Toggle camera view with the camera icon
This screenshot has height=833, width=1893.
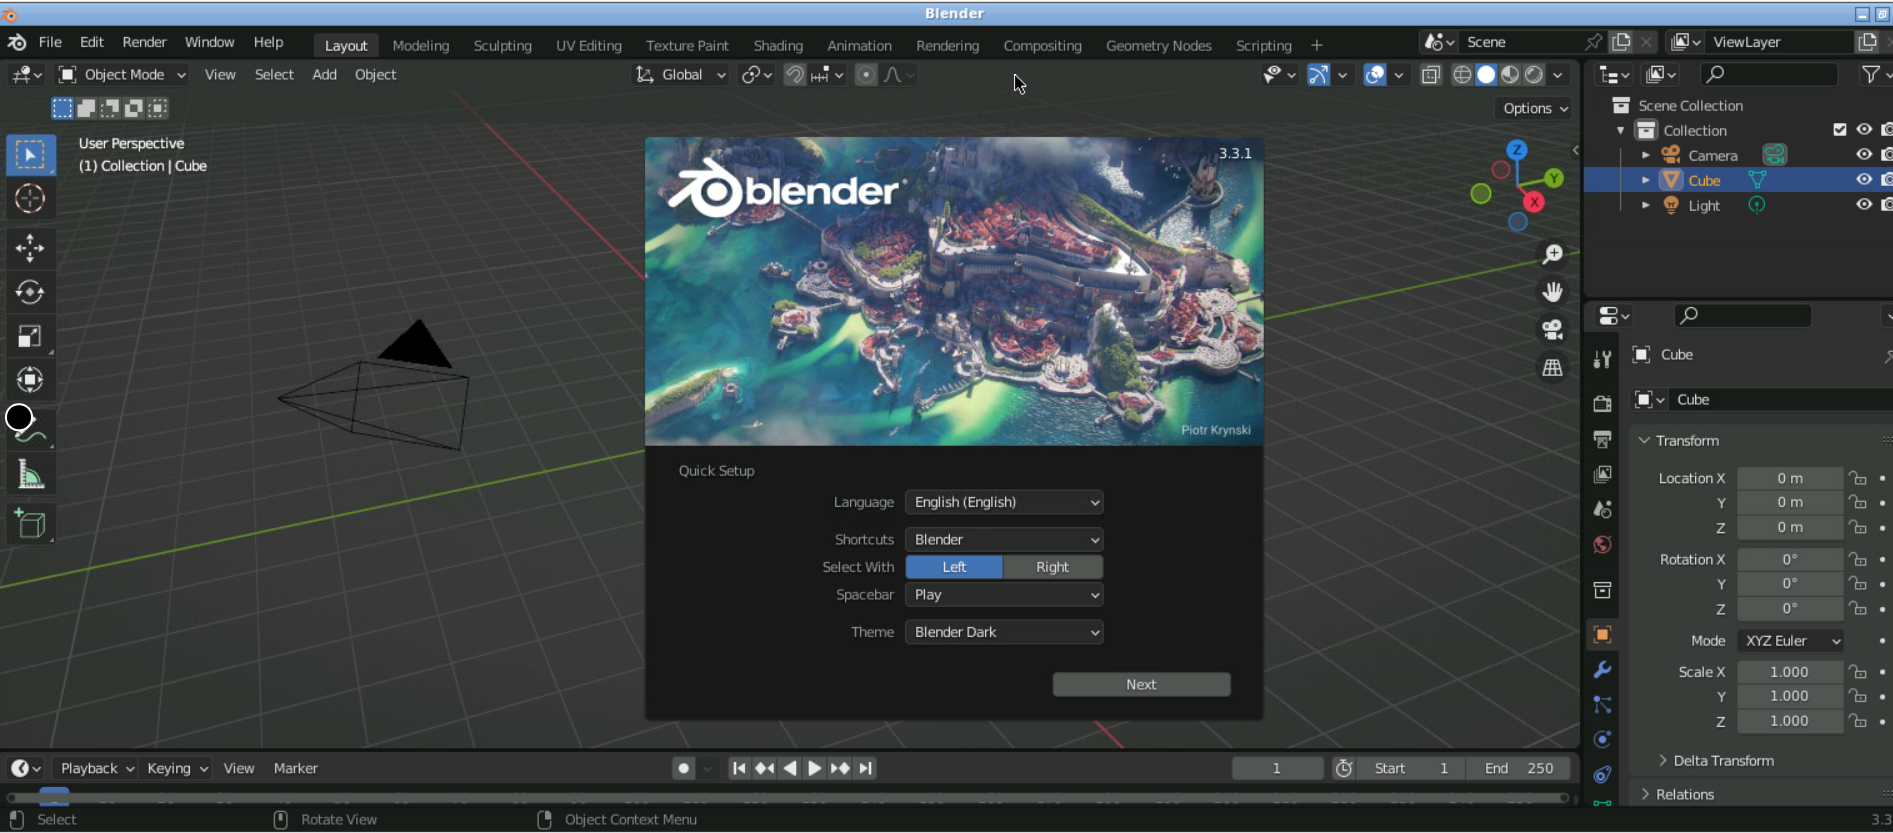tap(1552, 330)
